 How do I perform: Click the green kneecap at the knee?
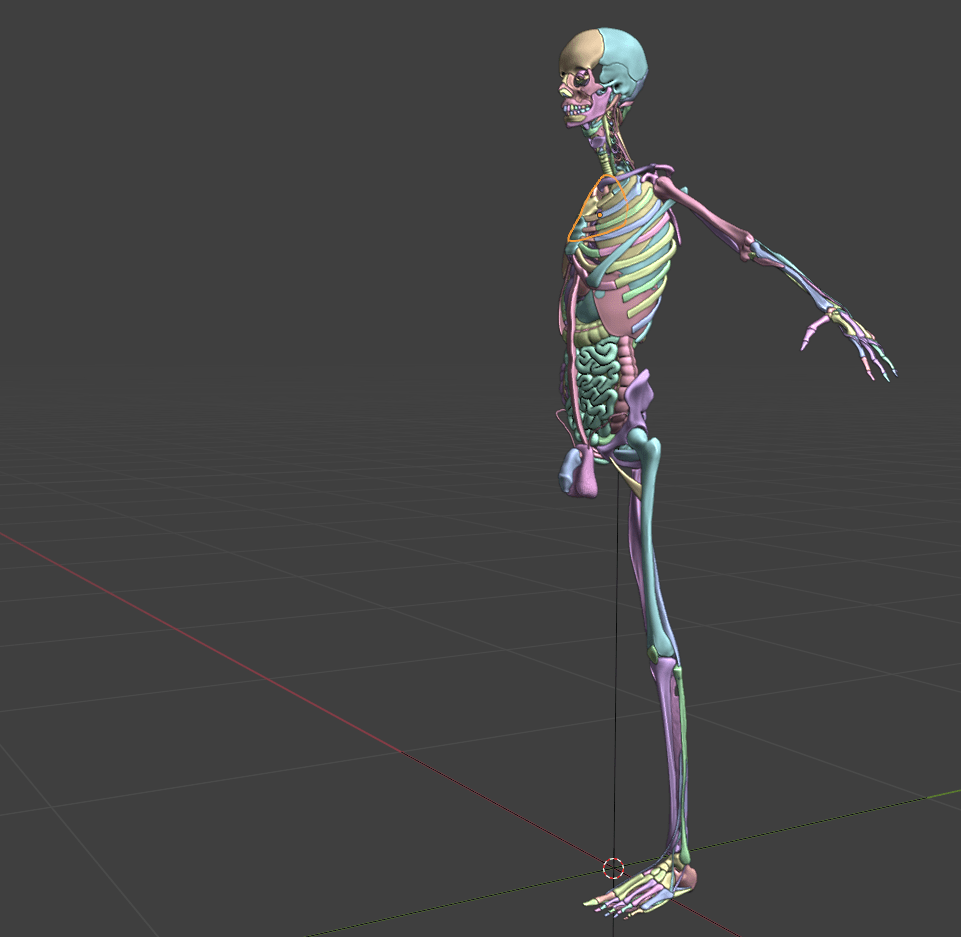tap(656, 653)
